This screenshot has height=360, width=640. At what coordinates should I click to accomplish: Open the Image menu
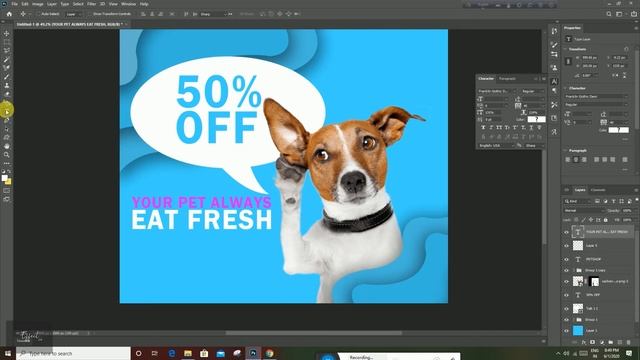[37, 4]
